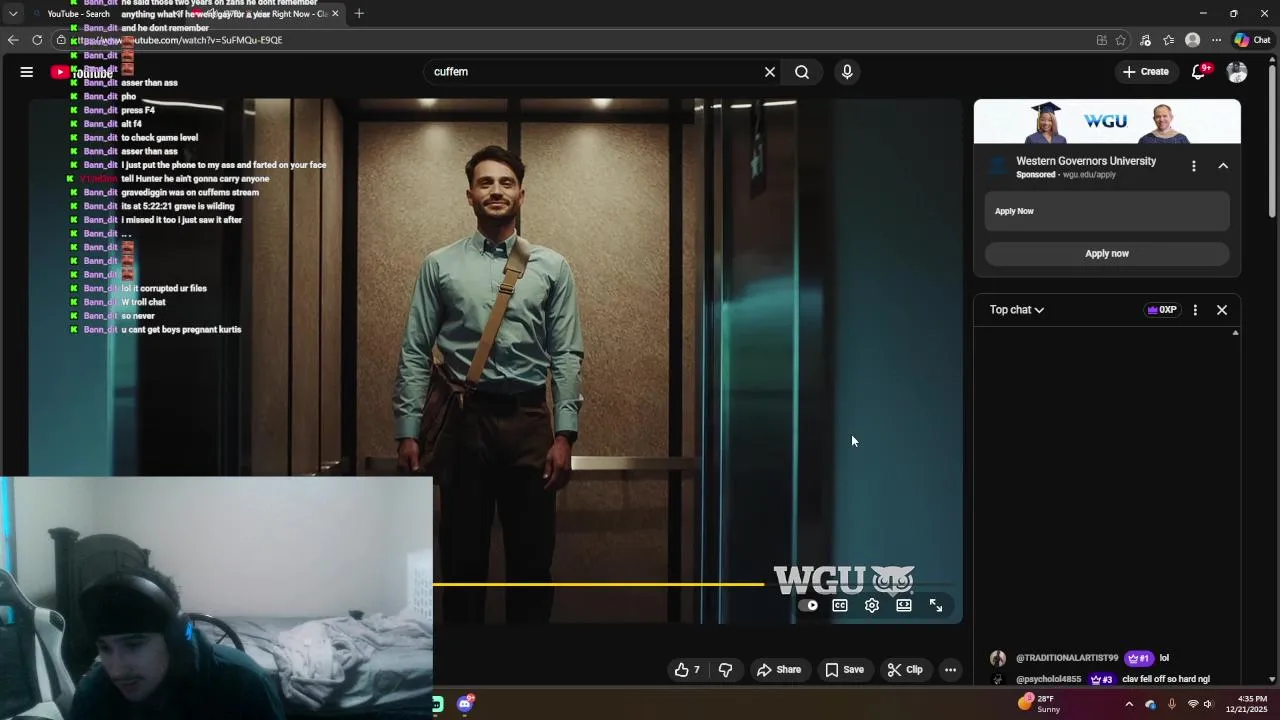Open a new browser tab

tap(359, 14)
